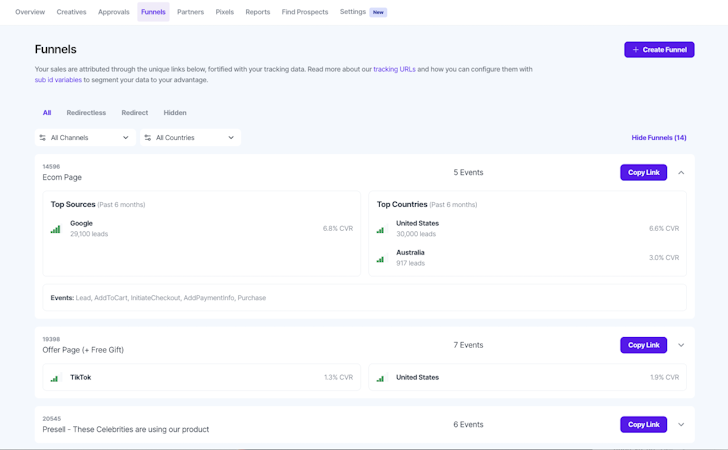Click the filter icon in All Countries
Image resolution: width=728 pixels, height=450 pixels.
coord(147,138)
